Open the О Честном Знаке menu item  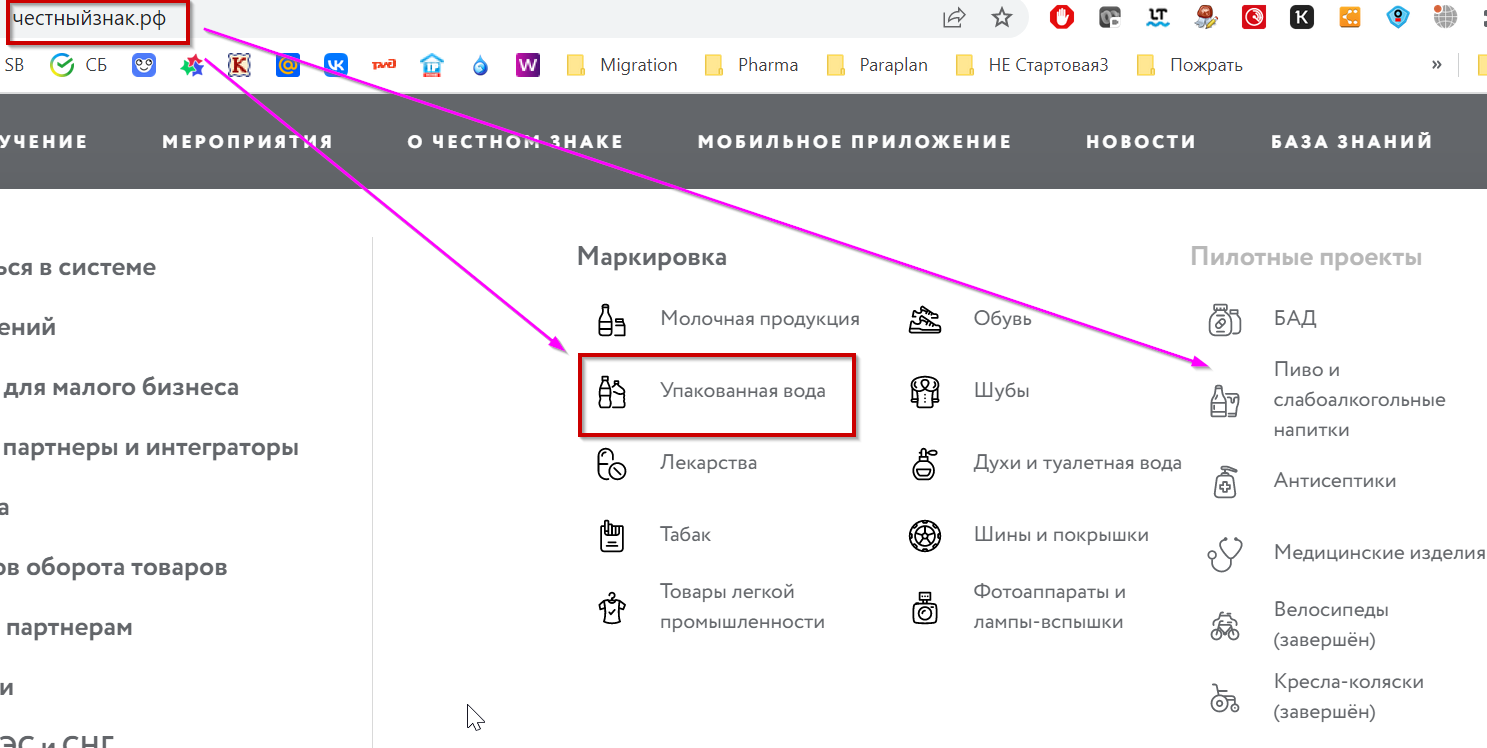(515, 142)
